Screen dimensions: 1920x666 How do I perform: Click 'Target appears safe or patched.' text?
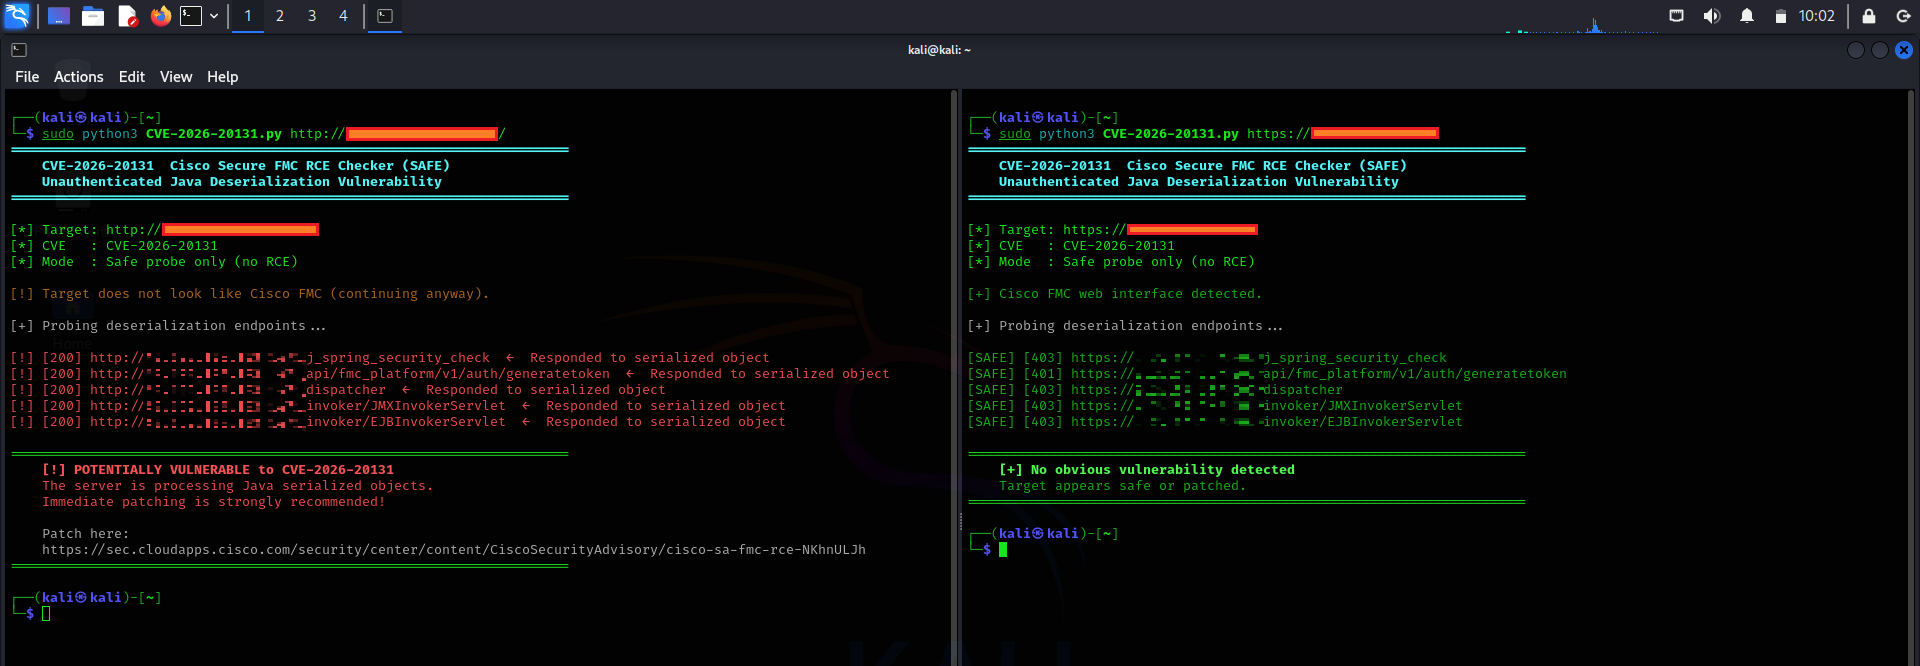pos(1123,486)
